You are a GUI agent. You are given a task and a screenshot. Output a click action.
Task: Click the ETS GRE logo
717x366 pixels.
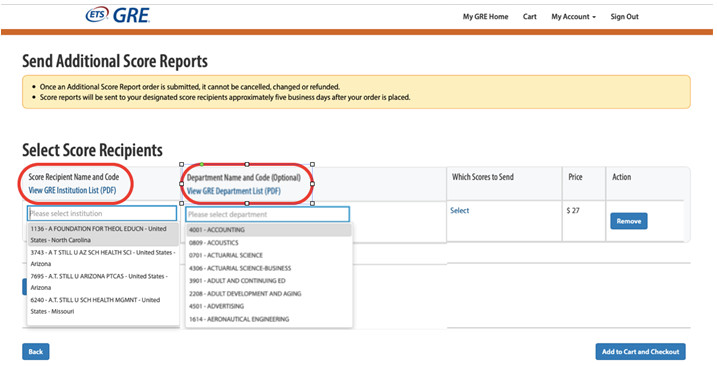click(x=118, y=15)
